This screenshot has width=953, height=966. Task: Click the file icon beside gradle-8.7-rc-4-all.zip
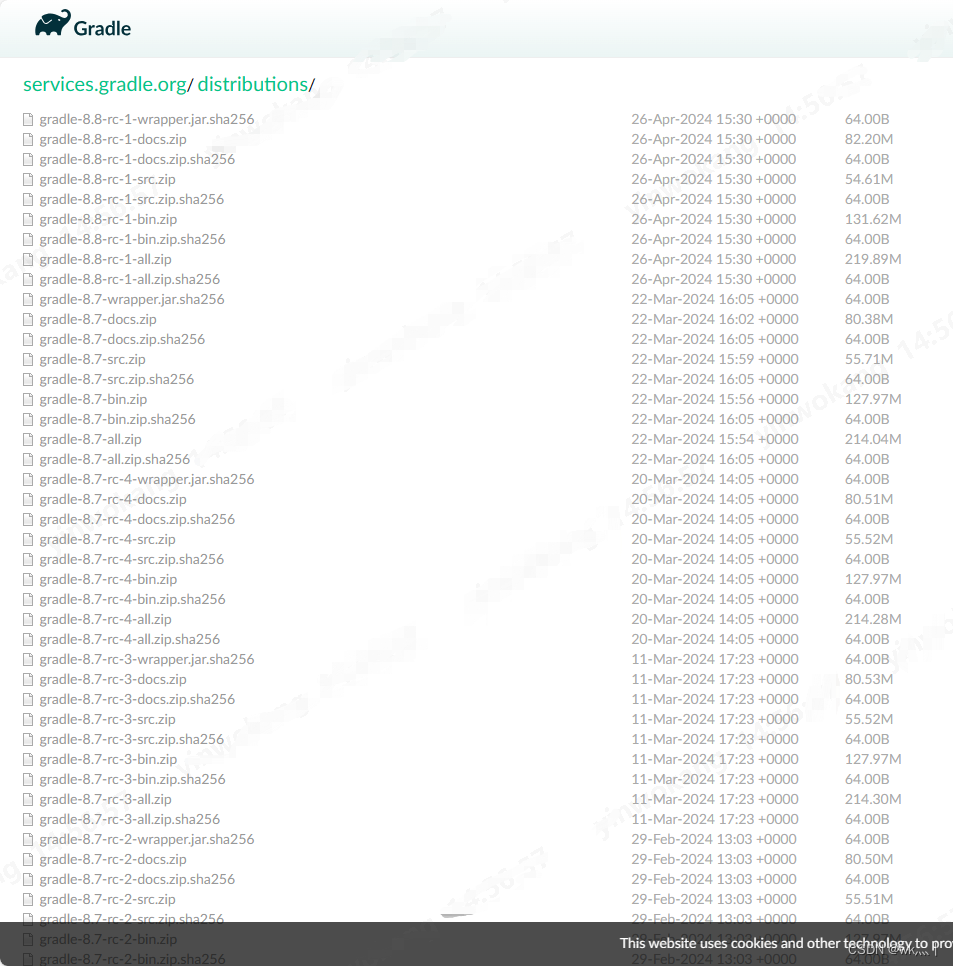[28, 619]
